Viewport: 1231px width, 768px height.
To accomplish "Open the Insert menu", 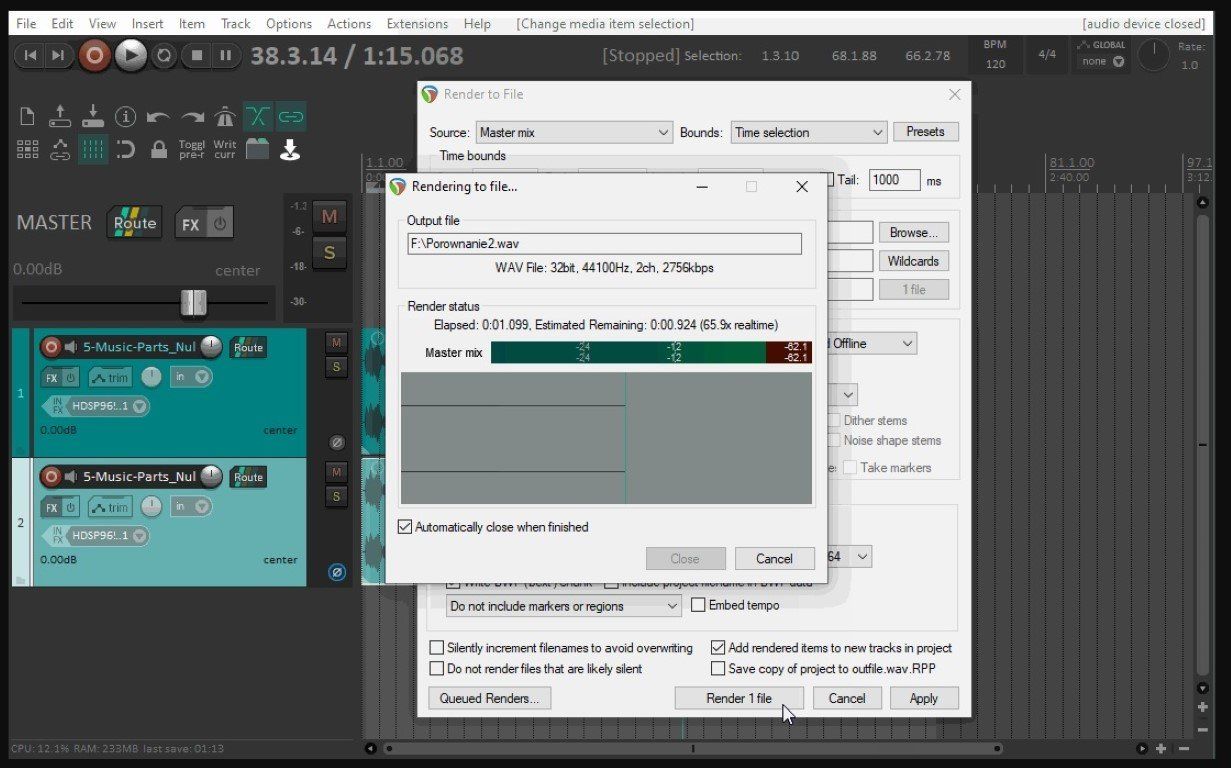I will [148, 23].
